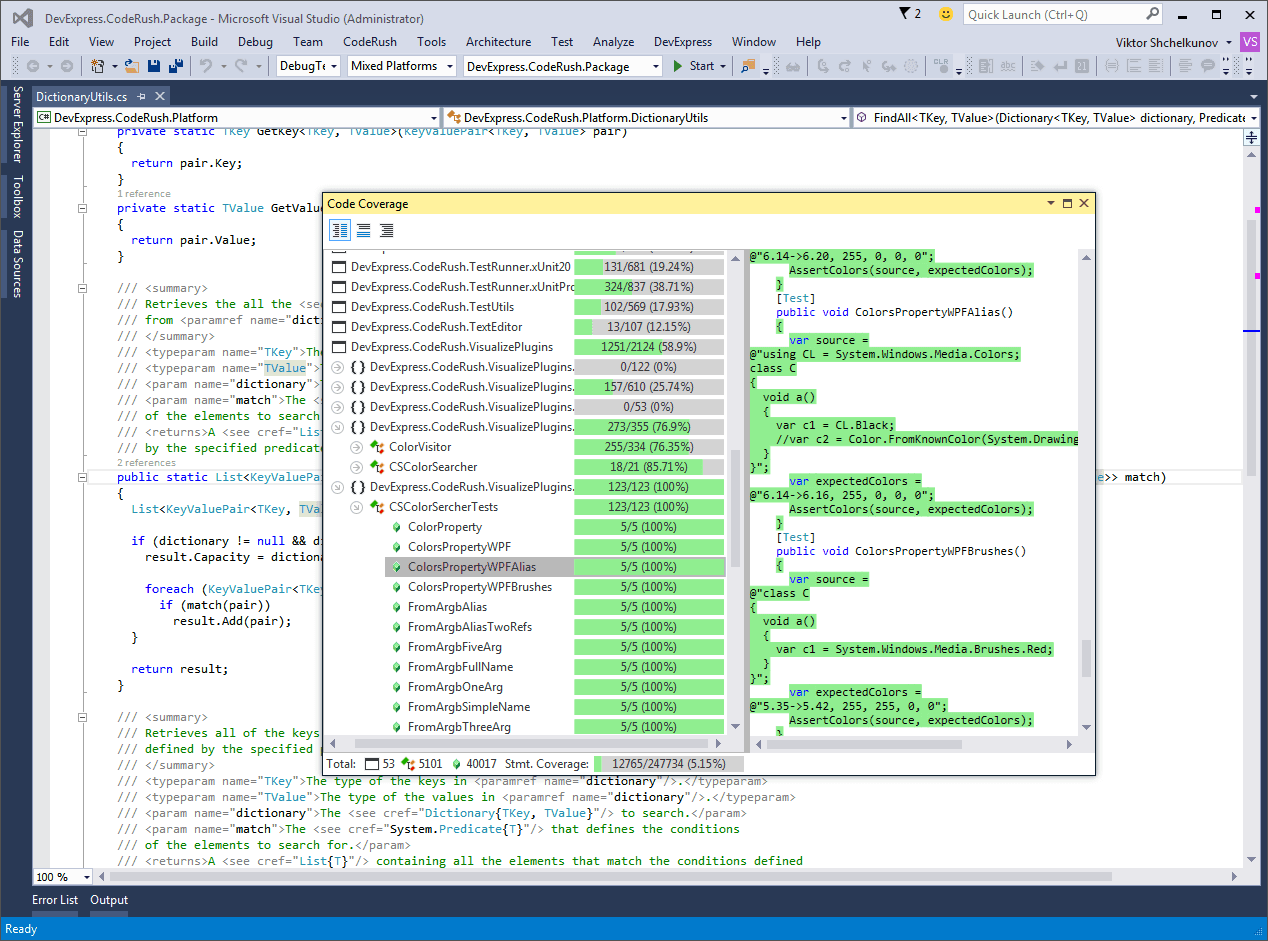Open the Debug menu
Screen dimensions: 1268x941
tap(255, 41)
